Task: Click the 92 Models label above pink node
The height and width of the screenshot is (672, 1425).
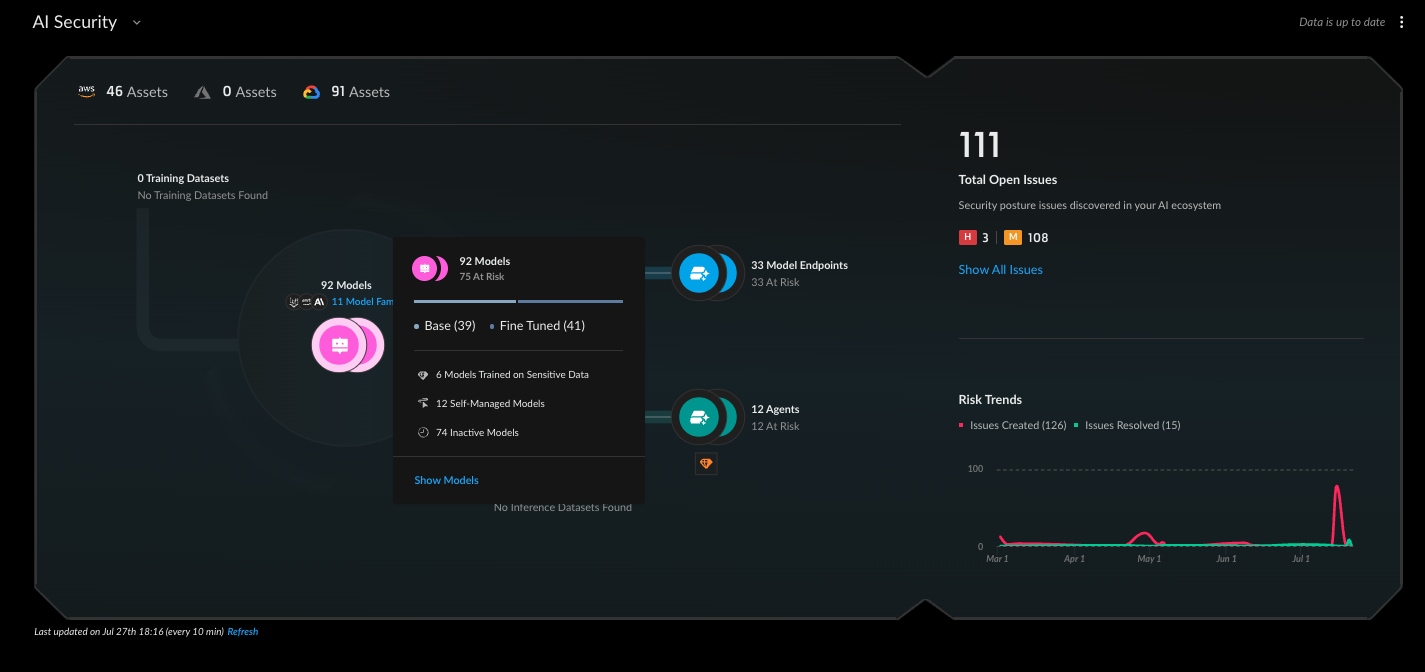Action: (x=346, y=285)
